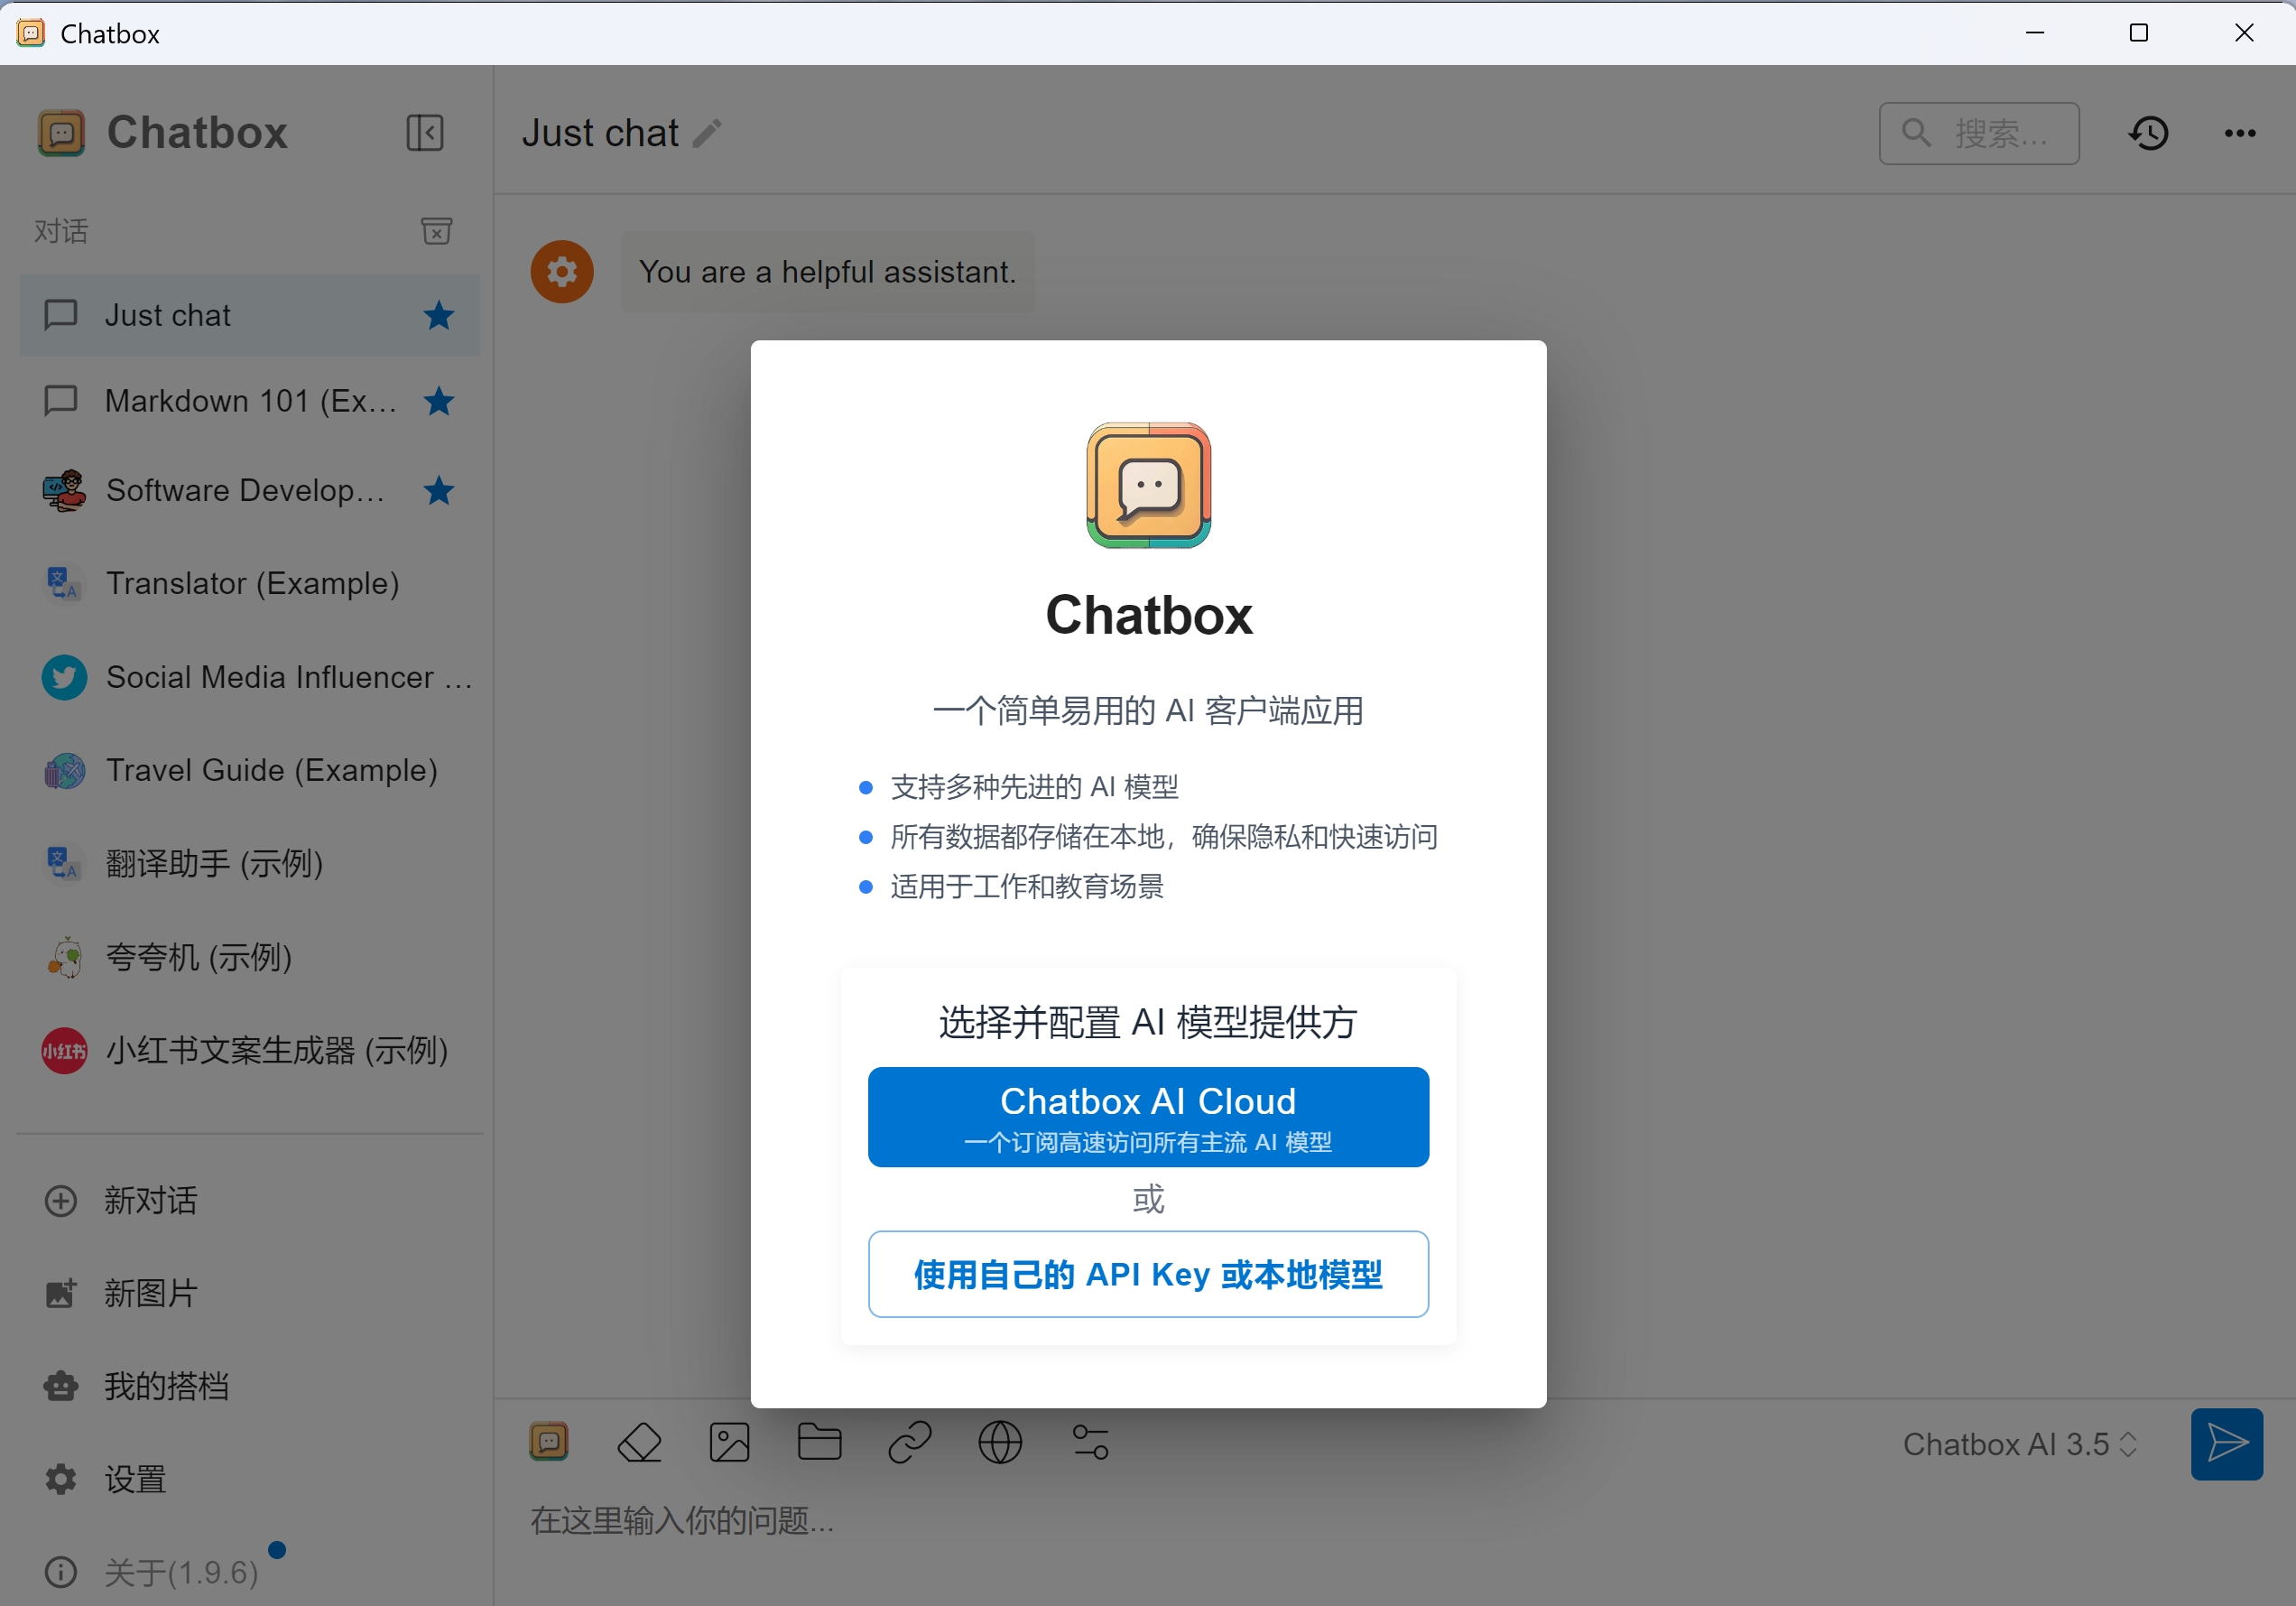Screen dimensions: 2296x1606
Task: Open Markdown 101 (Example) conversation
Action: click(250, 401)
